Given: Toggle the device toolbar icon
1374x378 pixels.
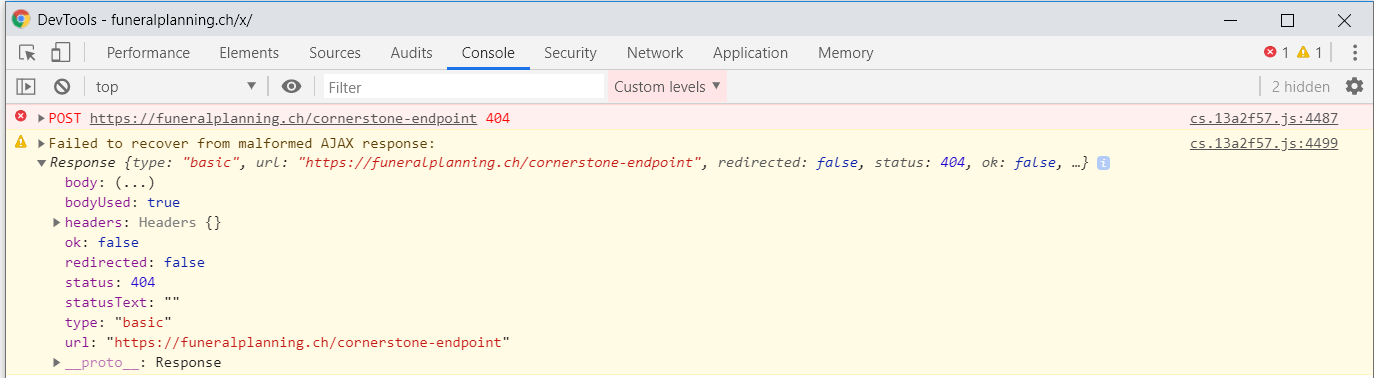Looking at the screenshot, I should [61, 53].
